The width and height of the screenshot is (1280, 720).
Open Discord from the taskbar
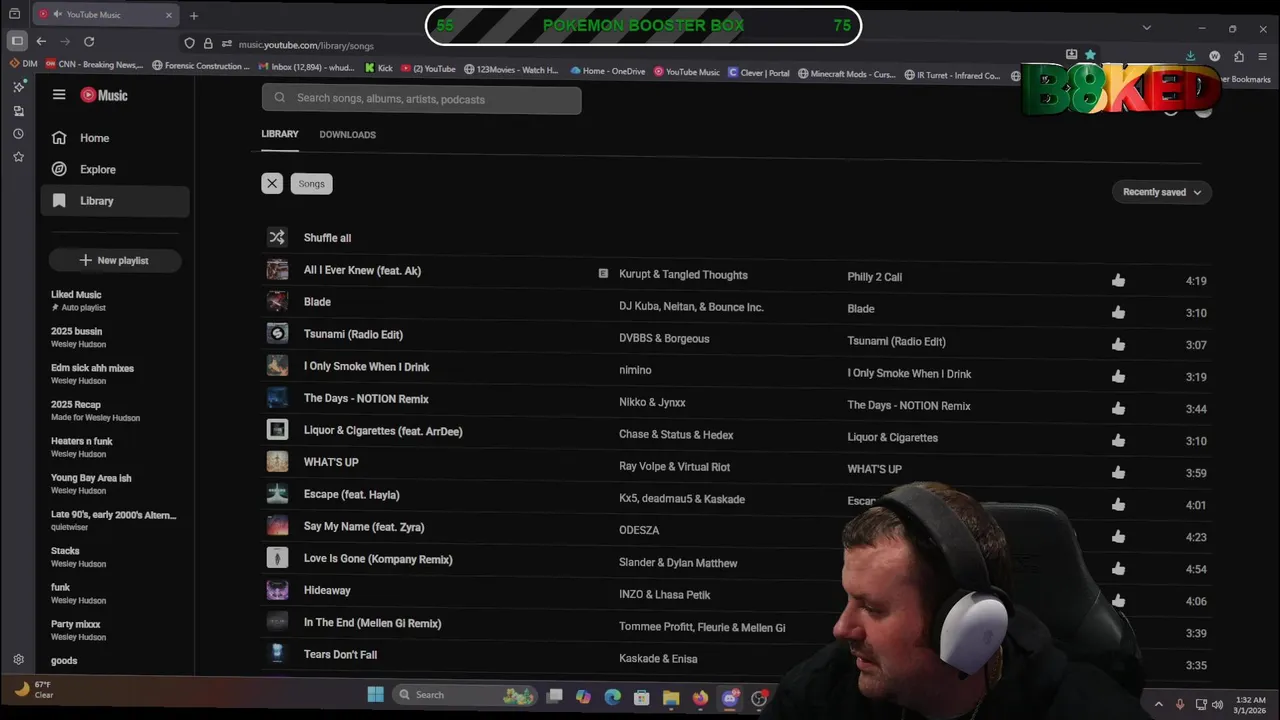[x=730, y=698]
